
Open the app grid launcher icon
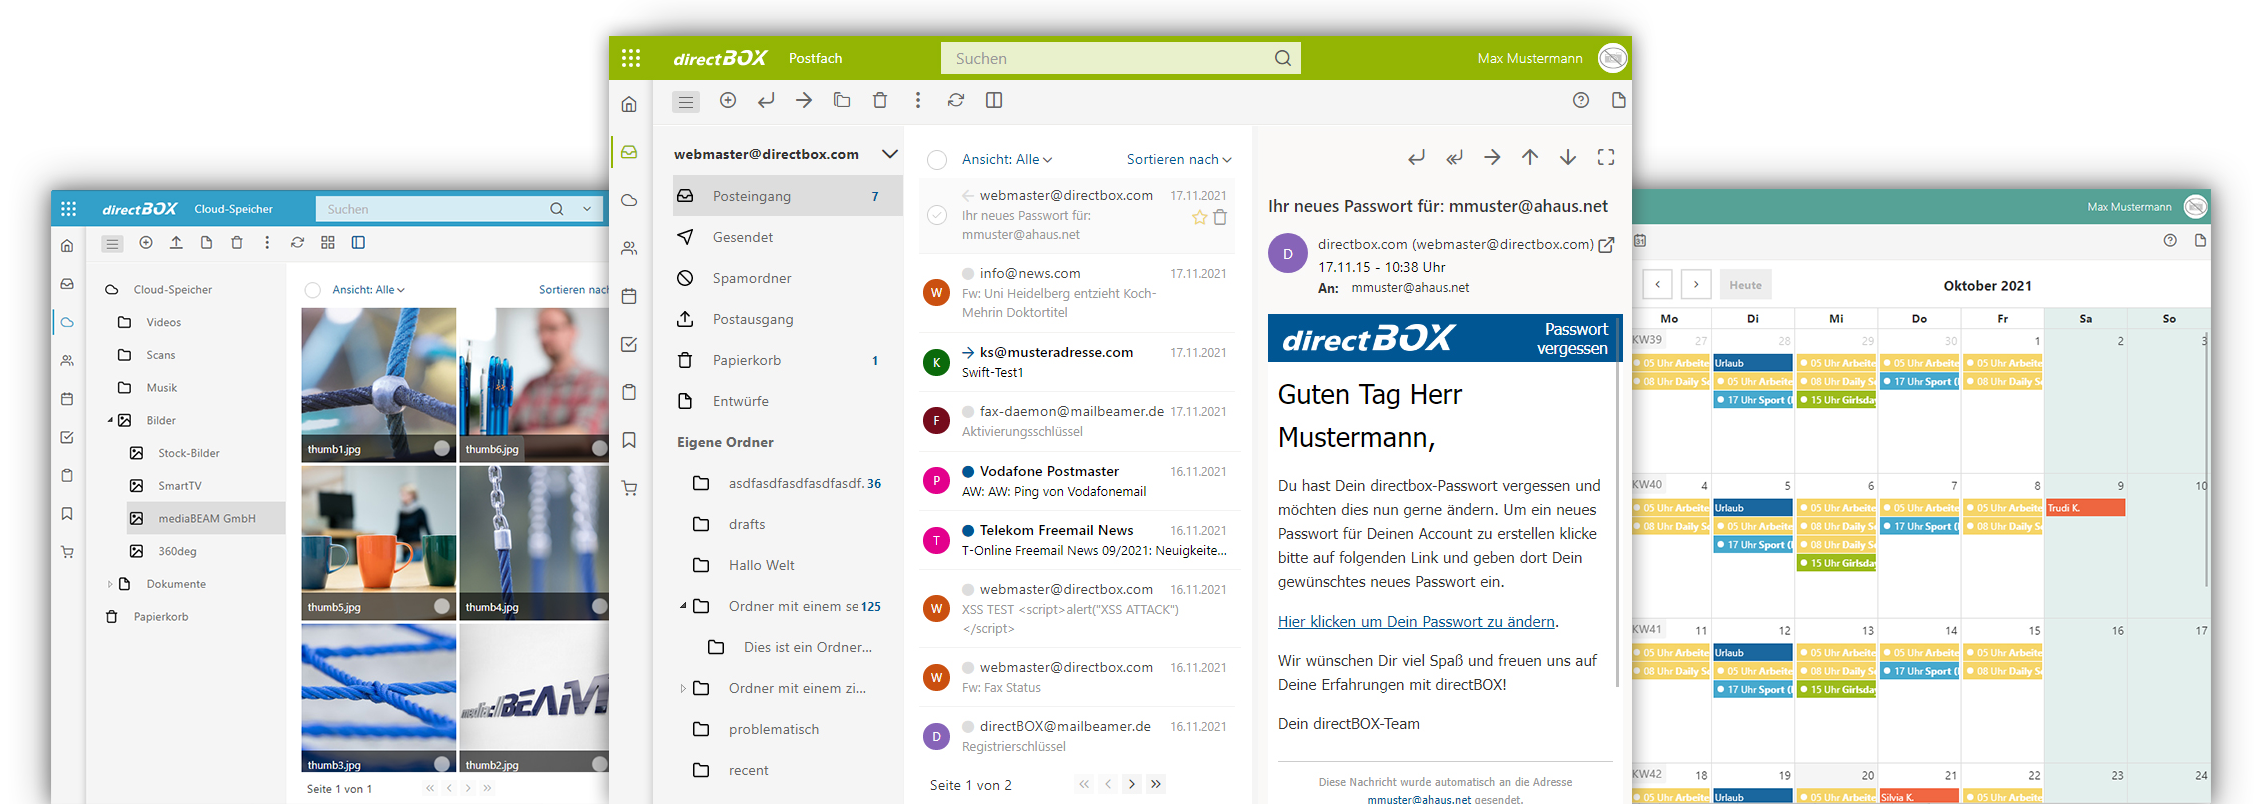[631, 58]
